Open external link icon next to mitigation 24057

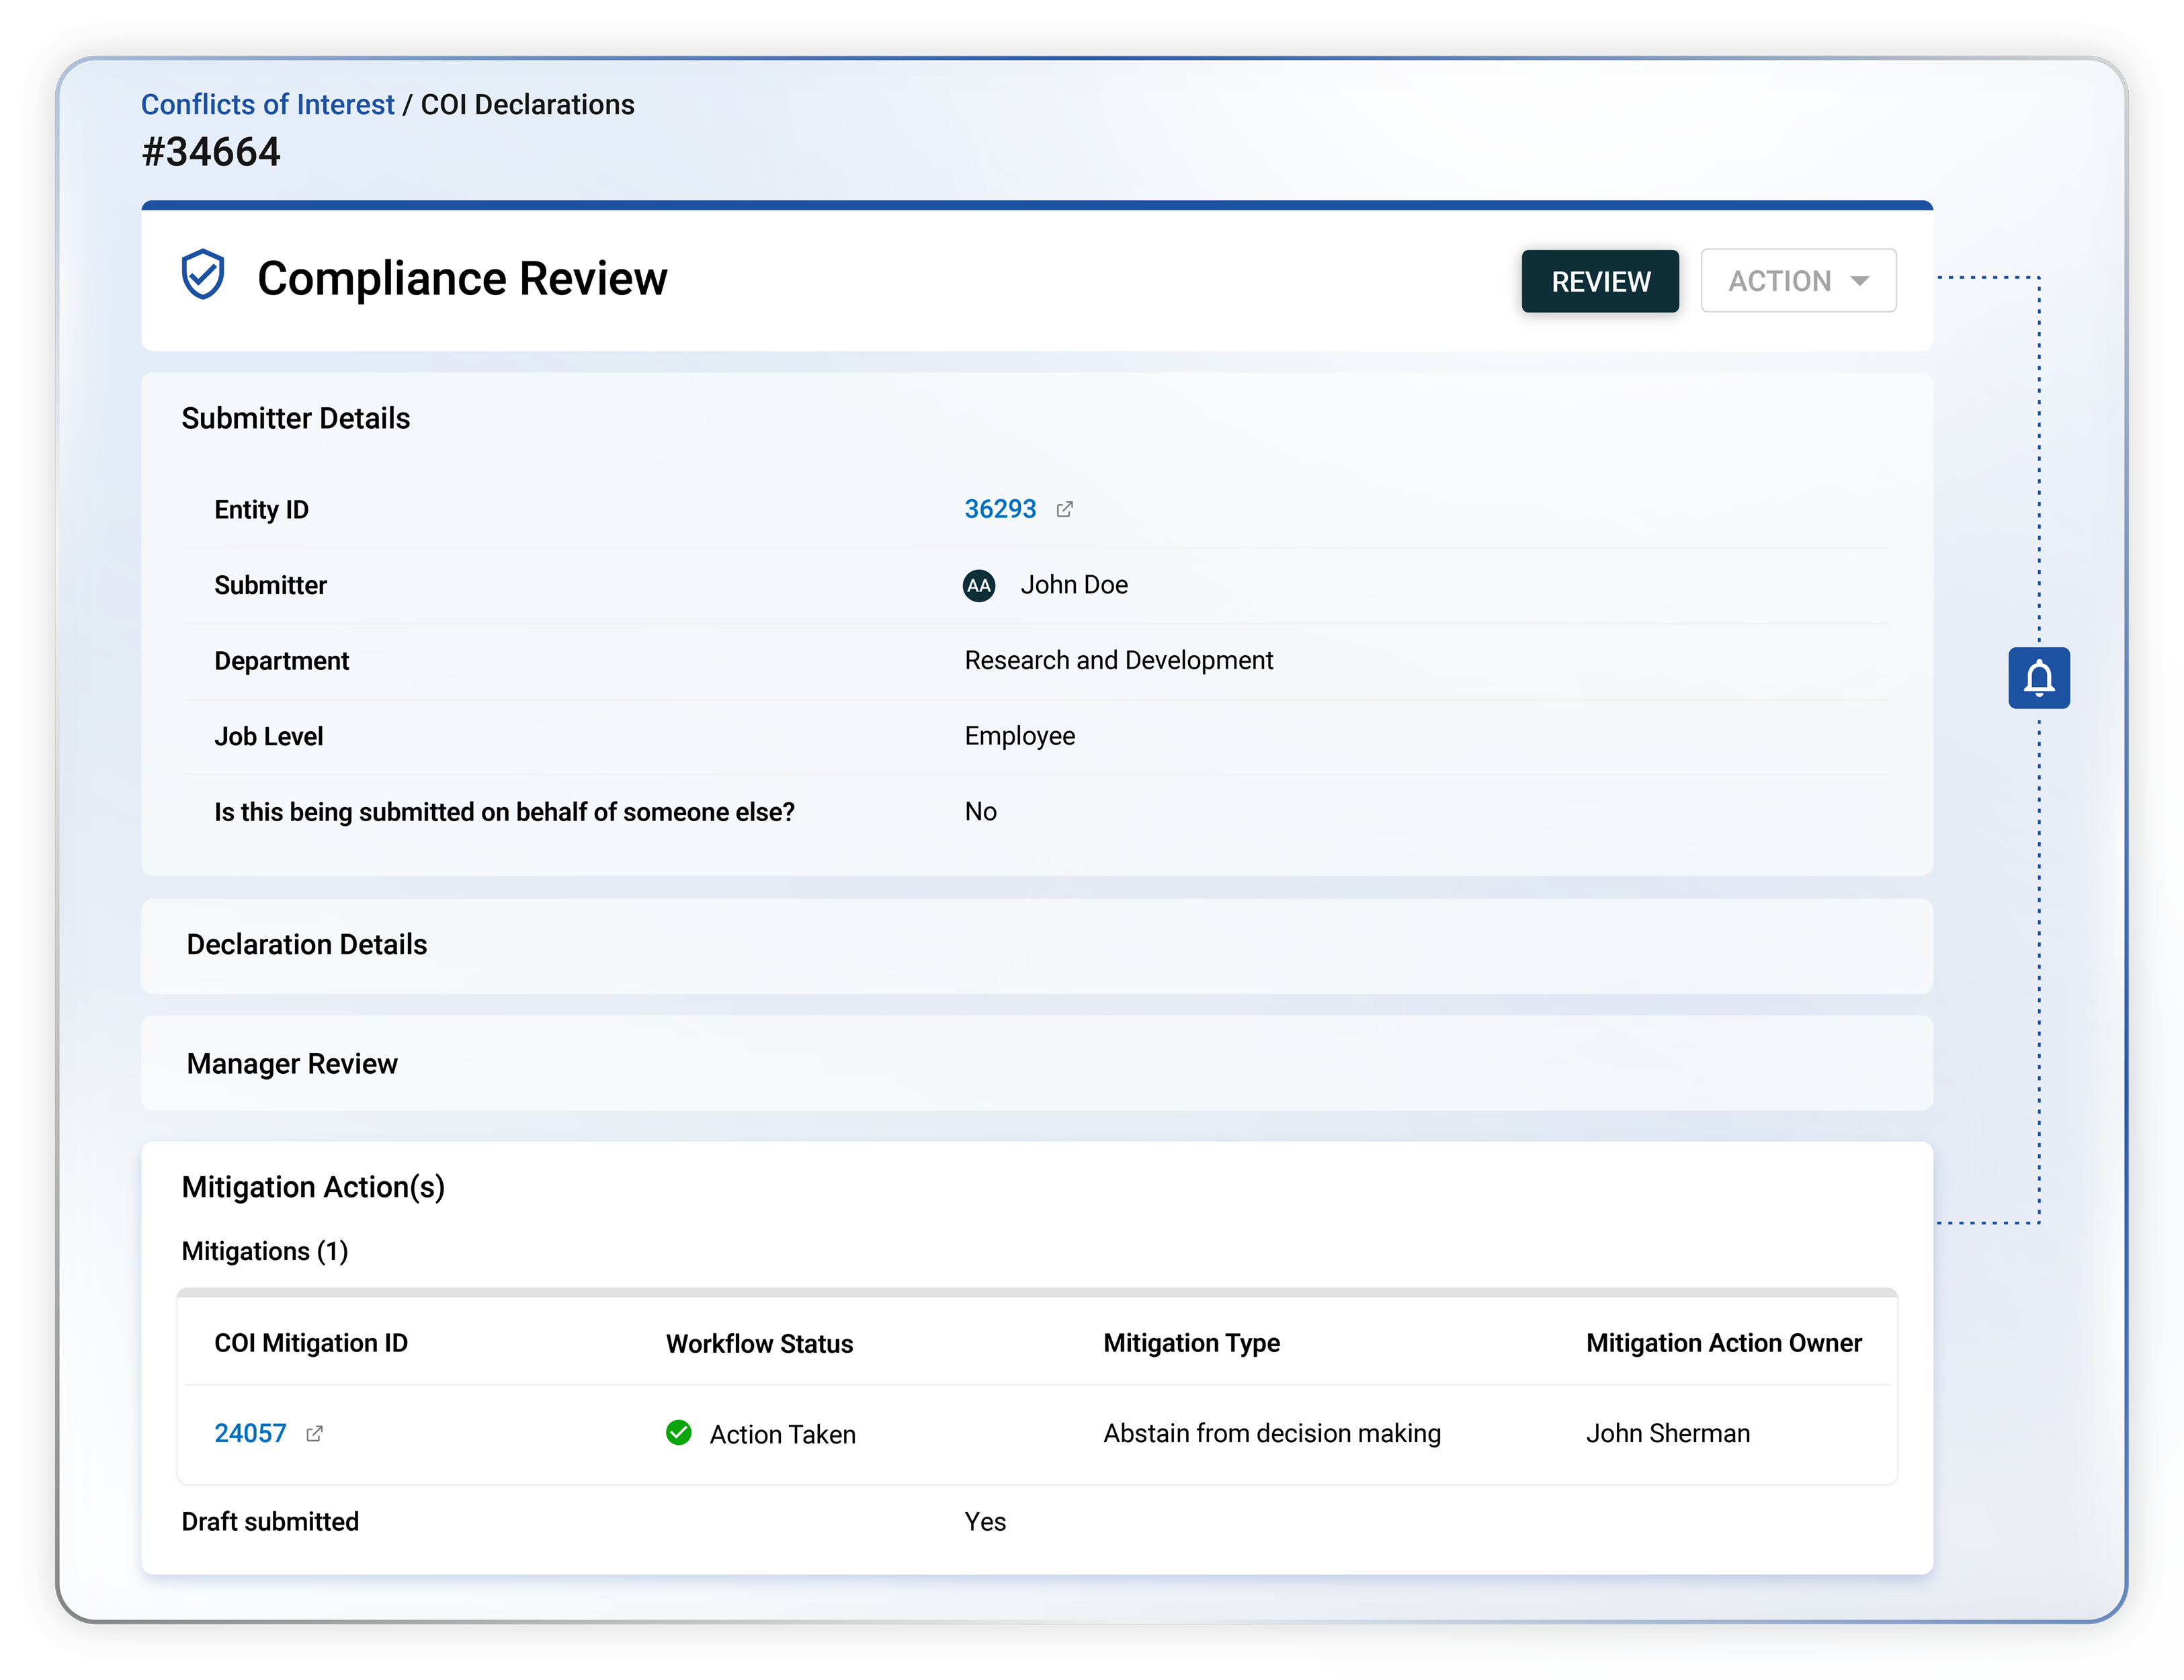click(314, 1433)
